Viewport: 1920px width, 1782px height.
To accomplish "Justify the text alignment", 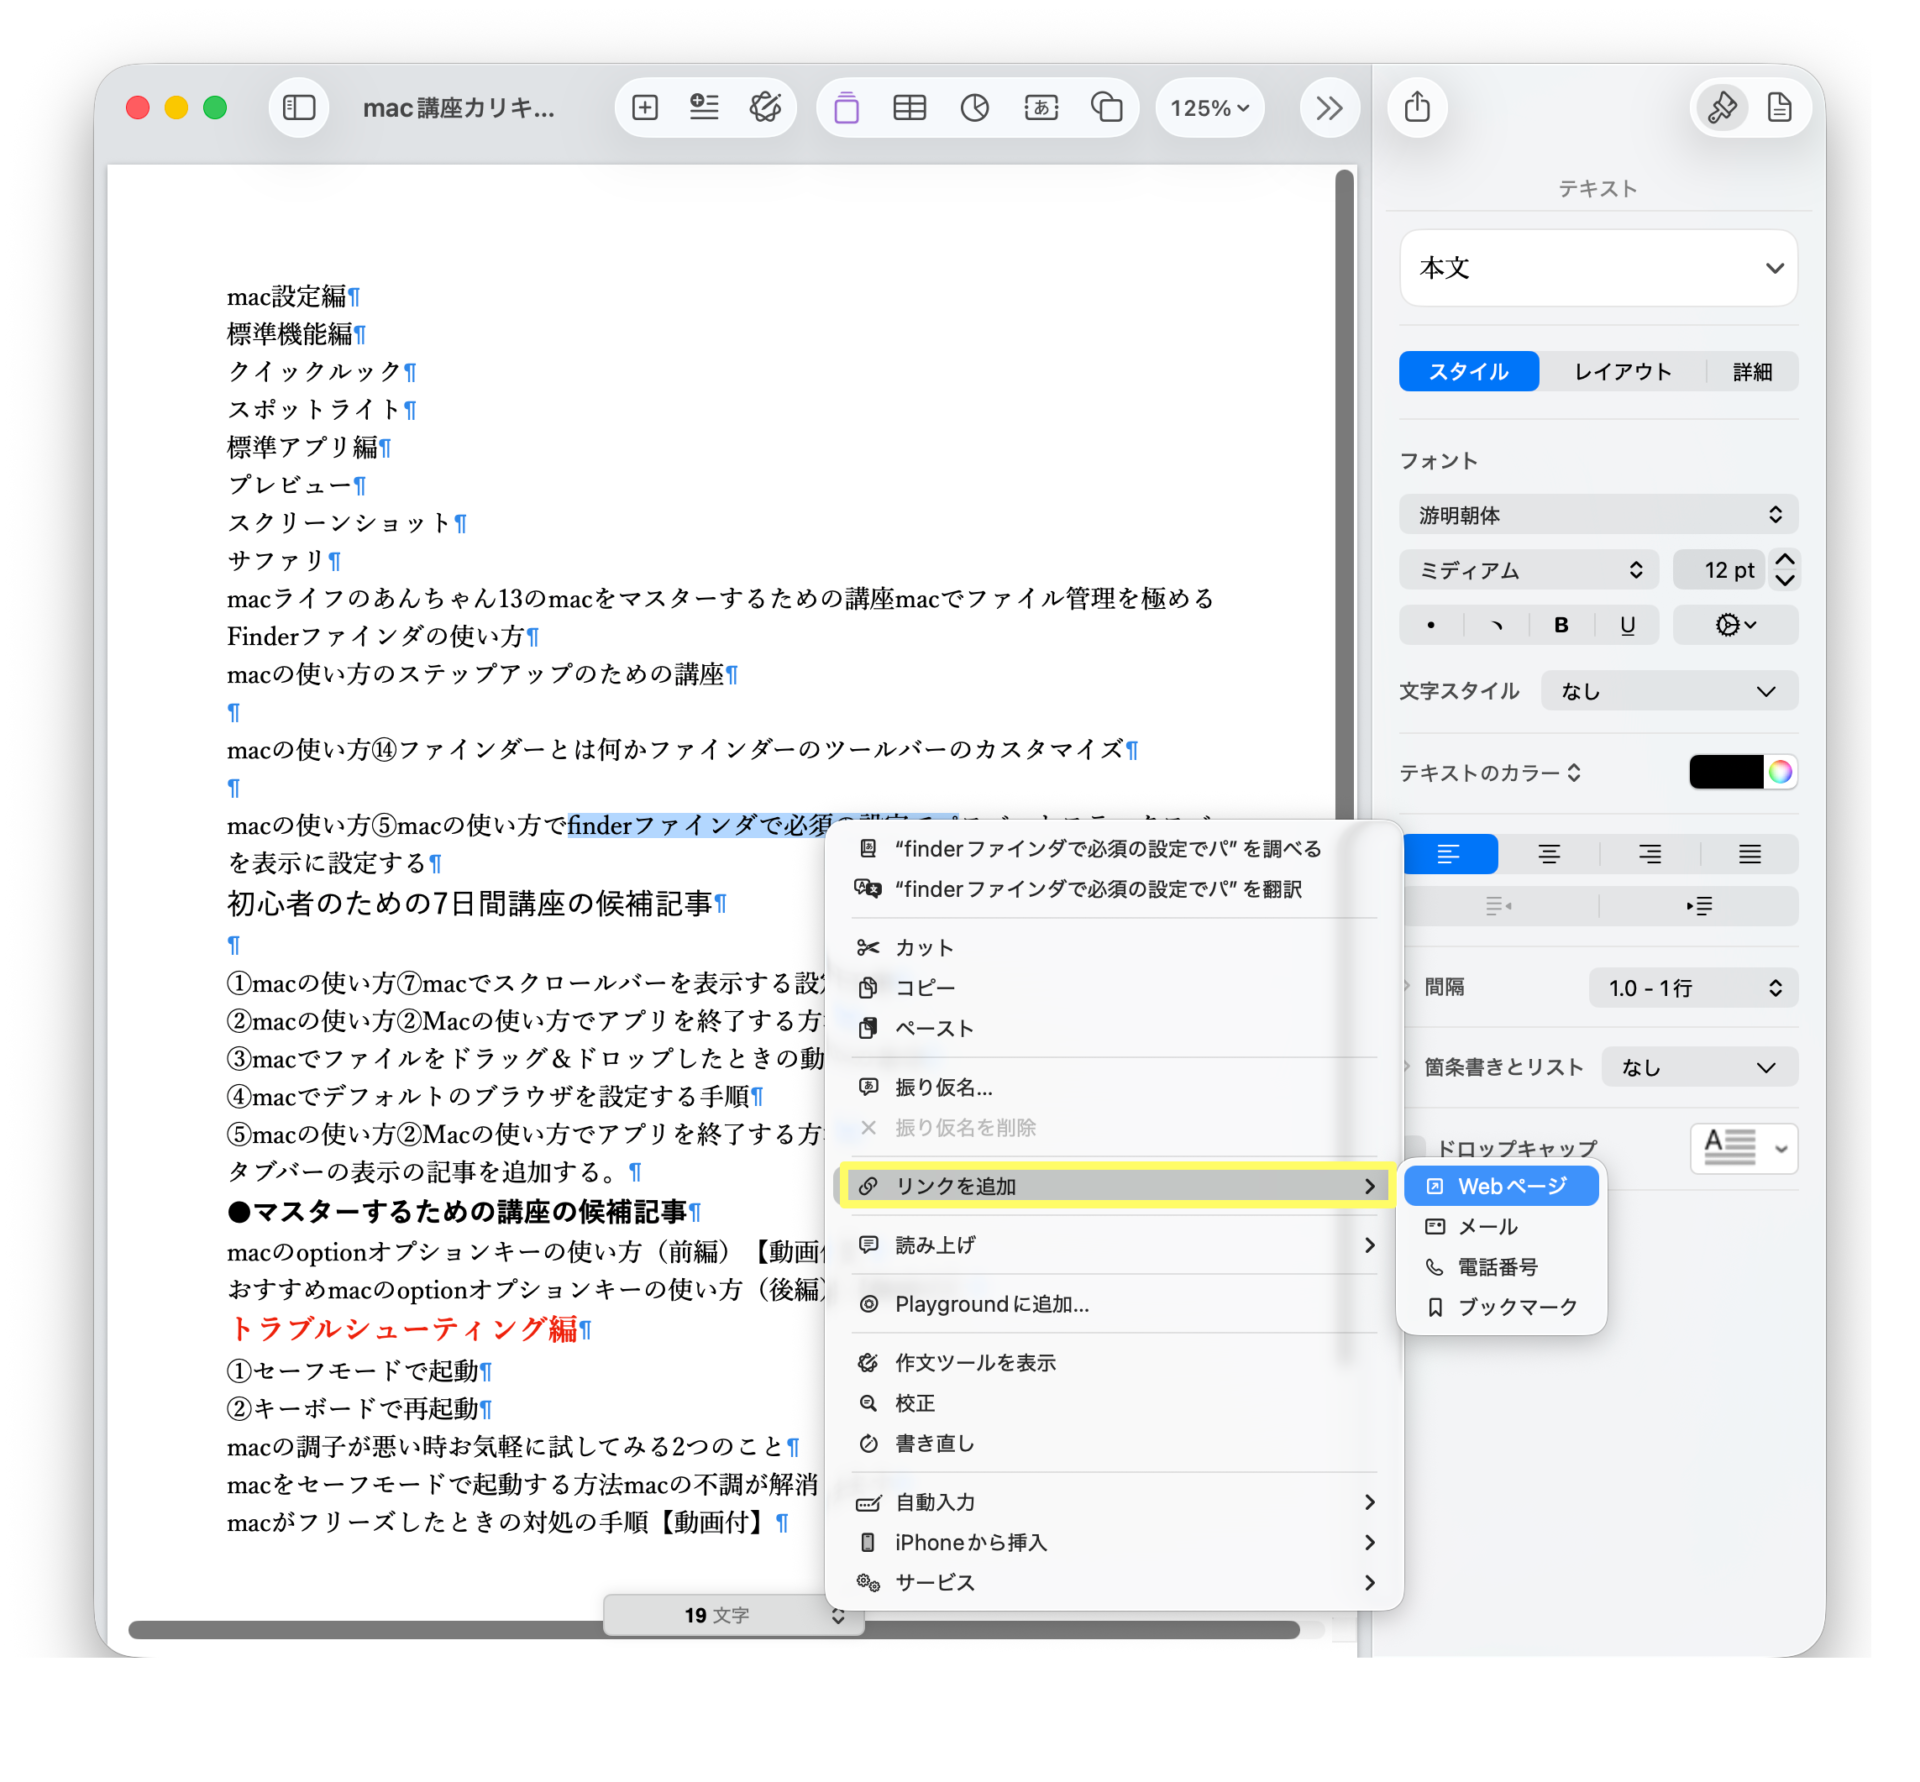I will click(x=1749, y=854).
